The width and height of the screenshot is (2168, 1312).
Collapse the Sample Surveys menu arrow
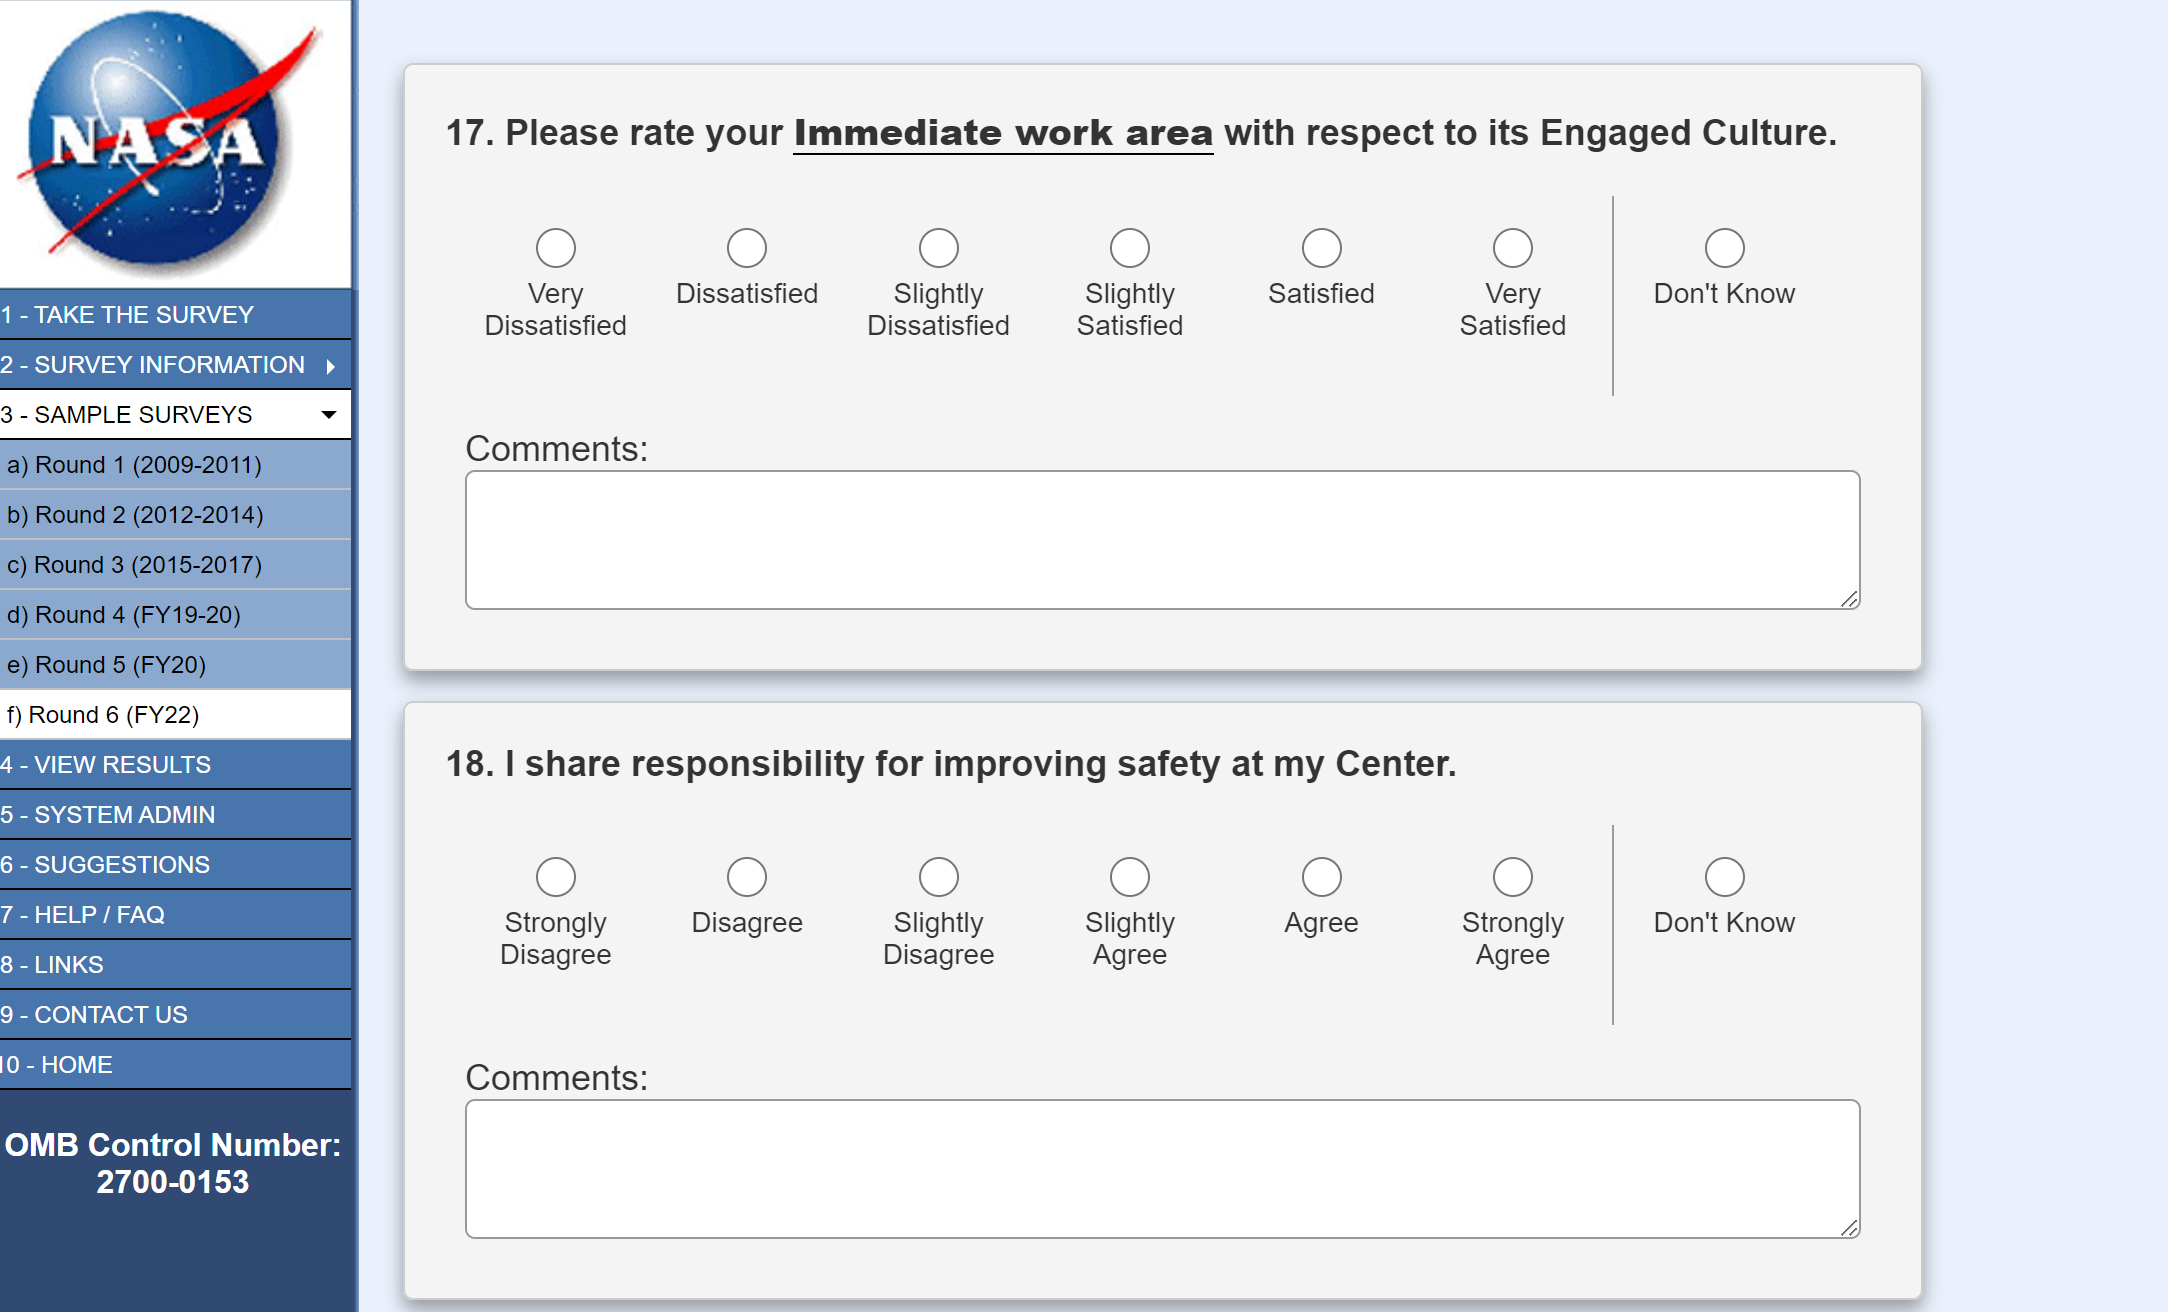pos(328,415)
